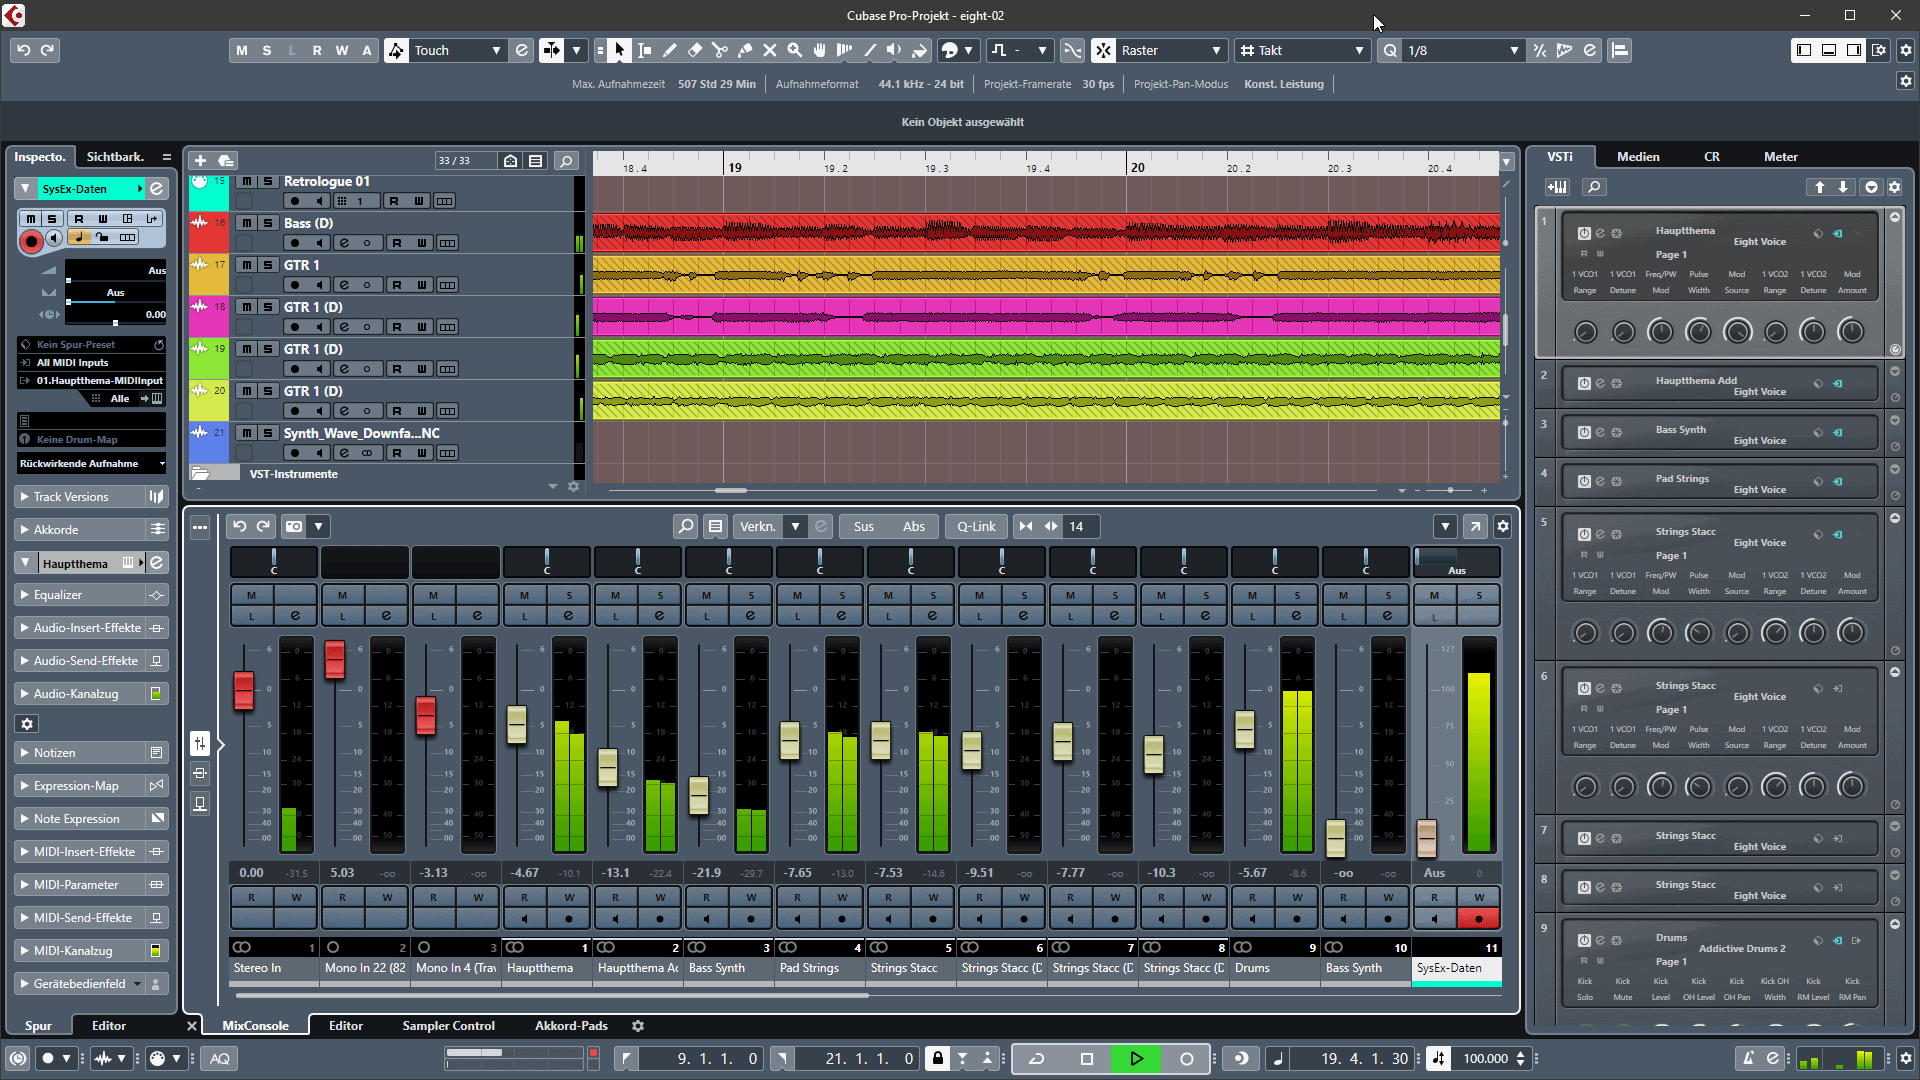Screen dimensions: 1920x1080
Task: Open the search field in the track list
Action: tap(566, 160)
